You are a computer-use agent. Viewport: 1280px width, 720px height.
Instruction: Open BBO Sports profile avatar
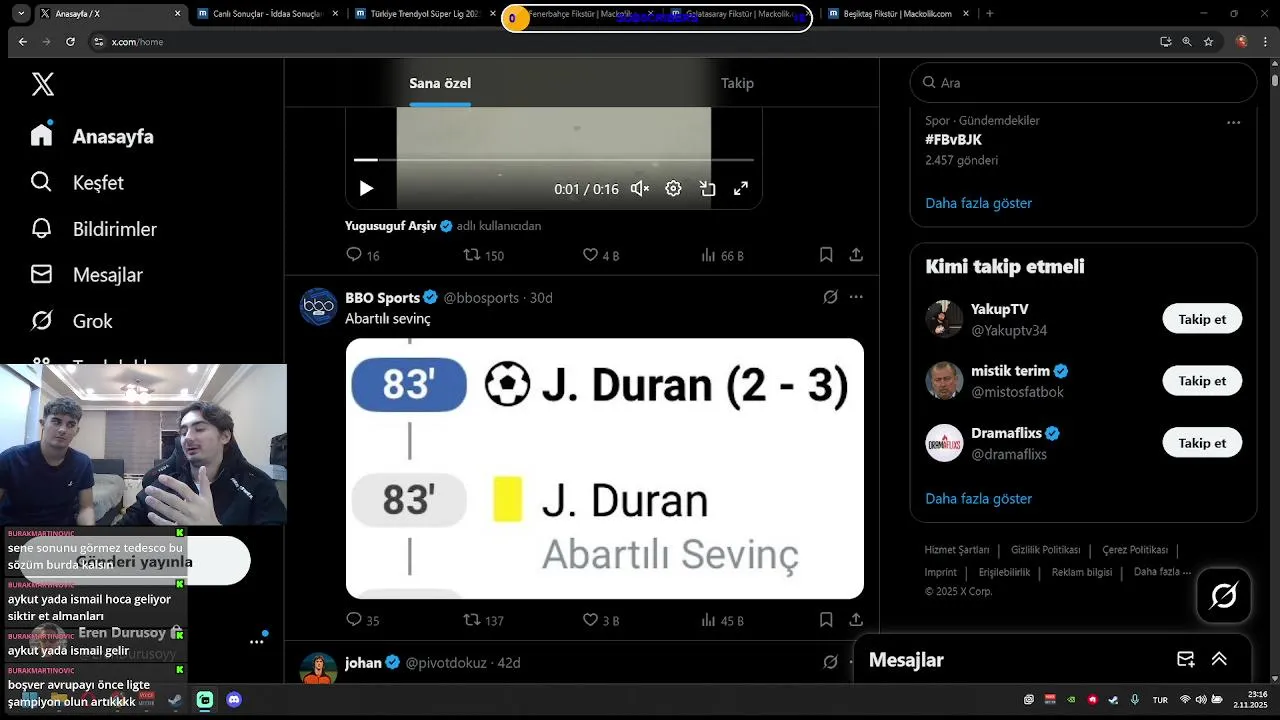pyautogui.click(x=318, y=306)
